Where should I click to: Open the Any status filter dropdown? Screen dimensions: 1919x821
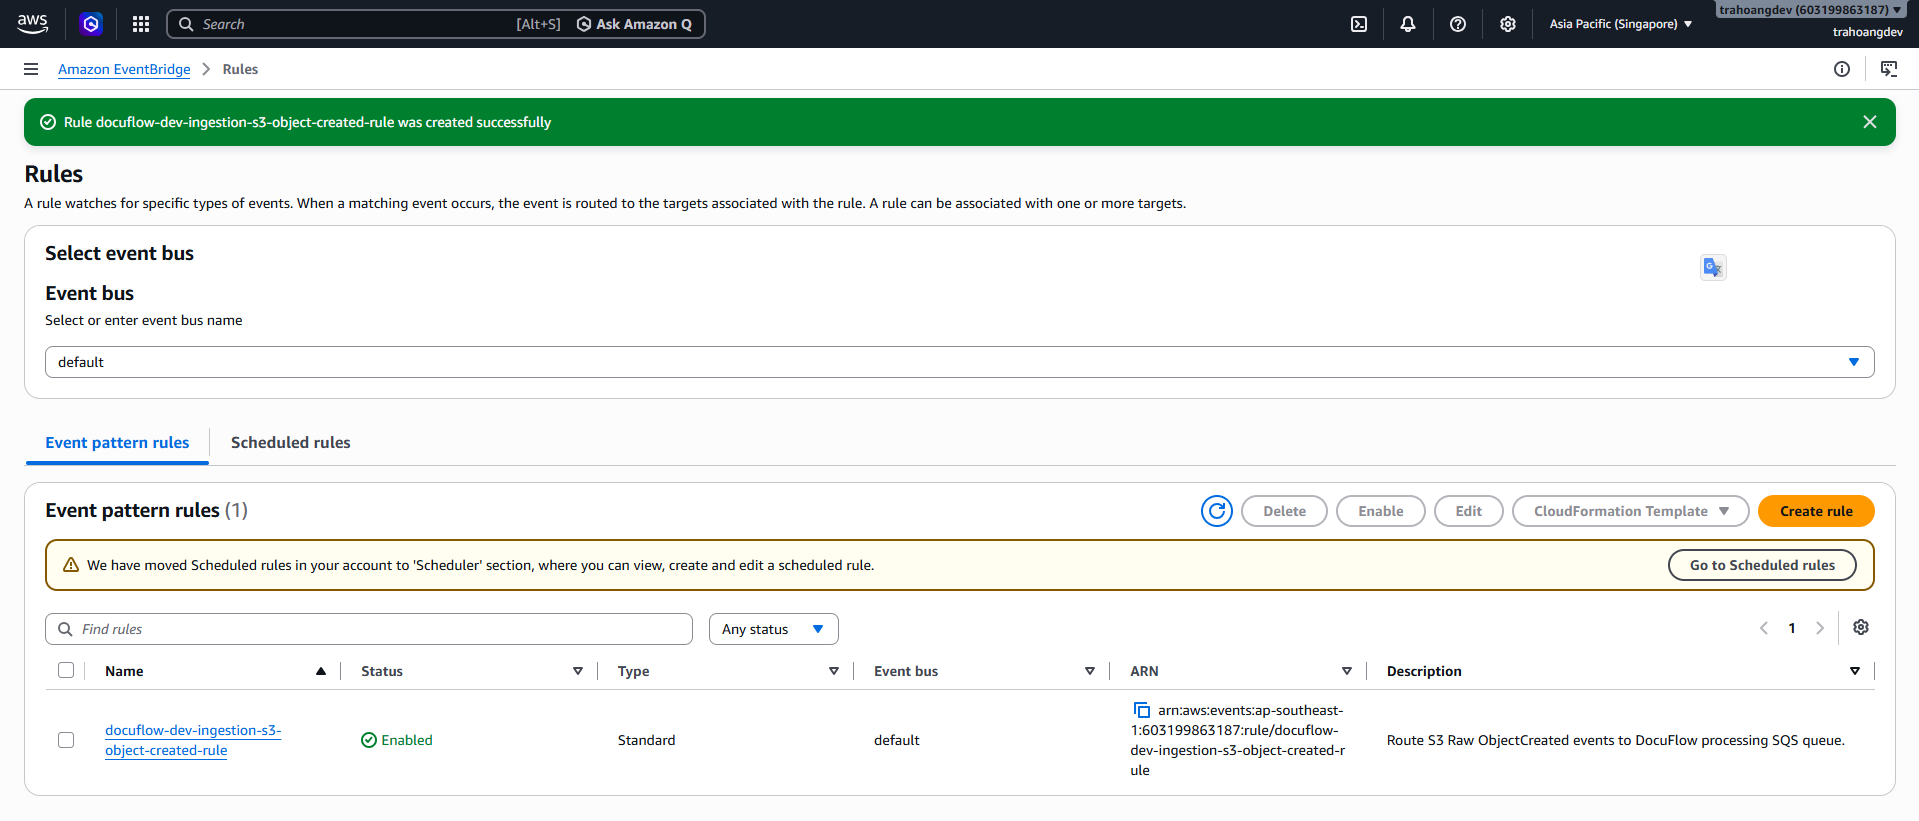coord(774,629)
